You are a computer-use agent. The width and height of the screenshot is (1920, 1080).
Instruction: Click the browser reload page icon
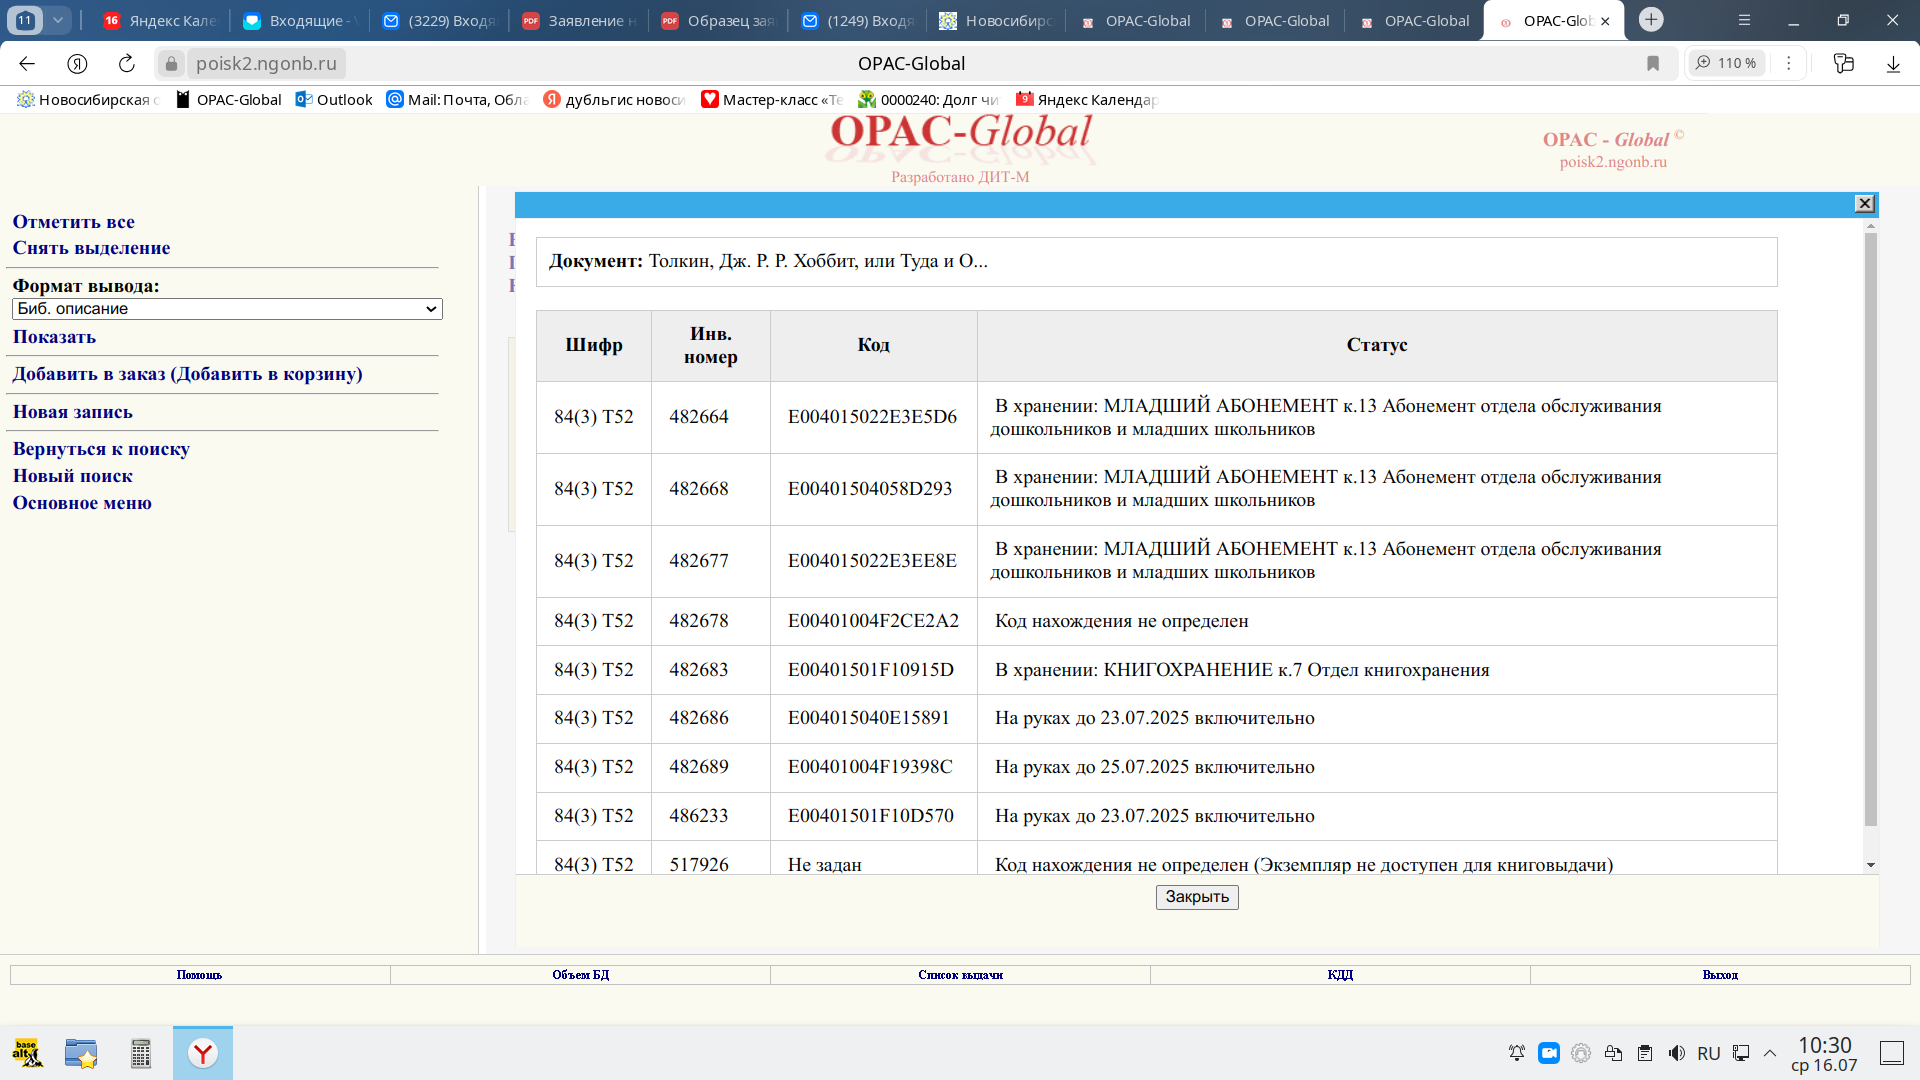[127, 64]
